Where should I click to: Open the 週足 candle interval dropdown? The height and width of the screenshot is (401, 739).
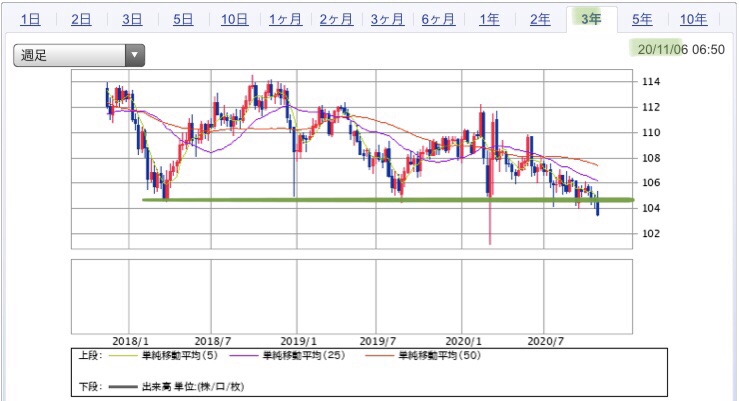(x=79, y=55)
